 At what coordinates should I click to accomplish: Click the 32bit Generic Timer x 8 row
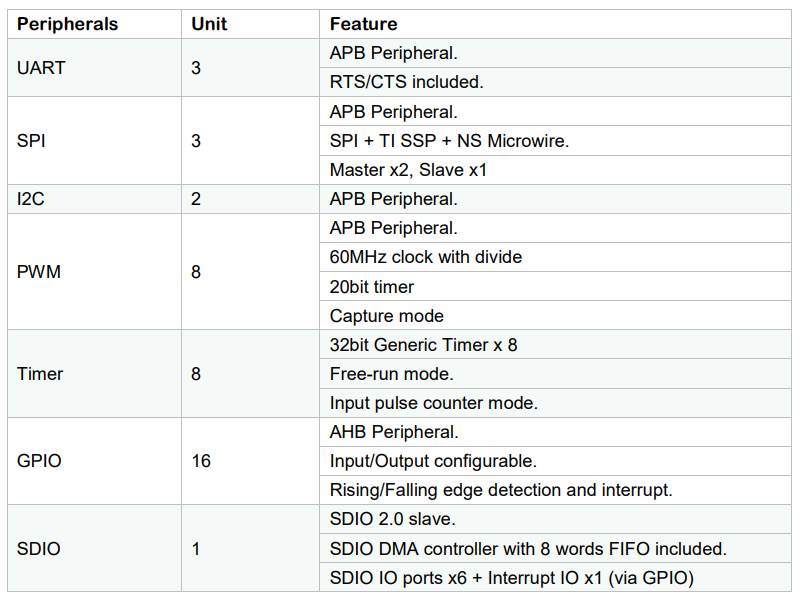point(555,345)
